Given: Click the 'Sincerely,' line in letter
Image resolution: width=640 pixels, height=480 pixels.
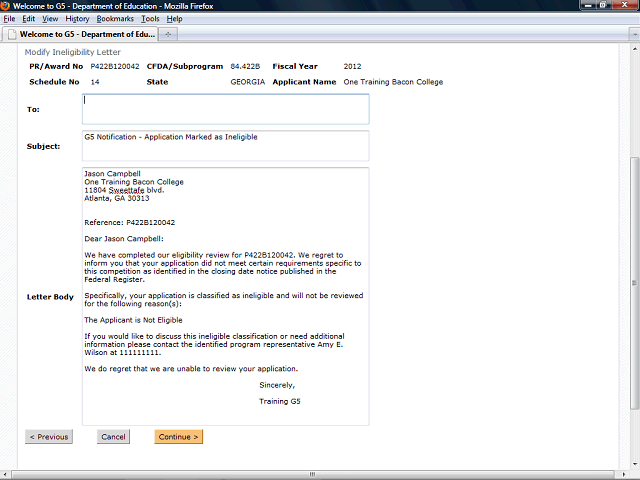Looking at the screenshot, I should pos(277,385).
